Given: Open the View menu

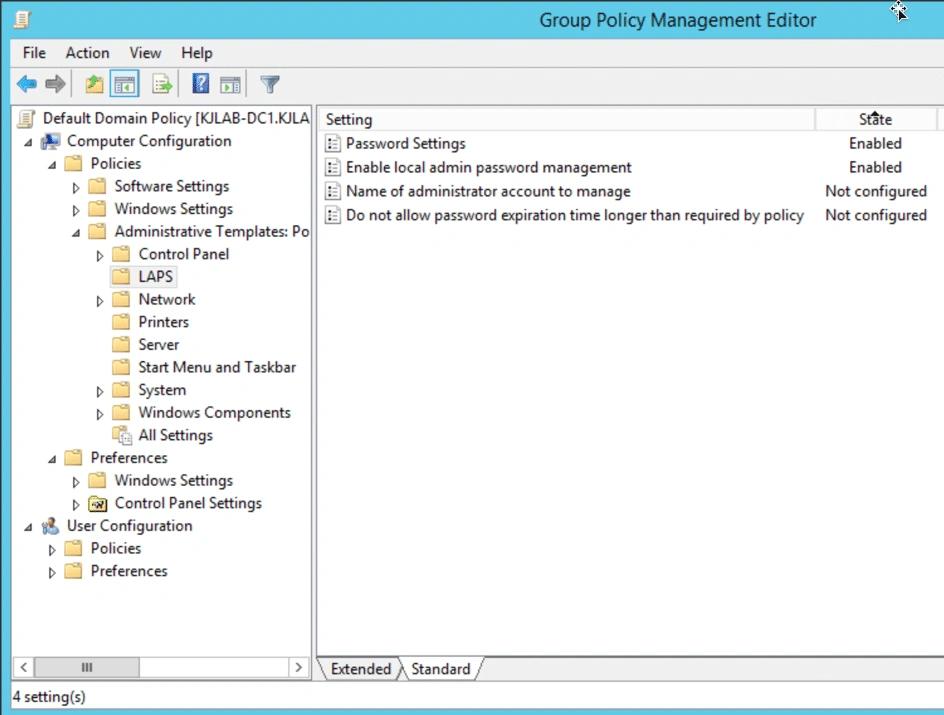Looking at the screenshot, I should tap(145, 53).
